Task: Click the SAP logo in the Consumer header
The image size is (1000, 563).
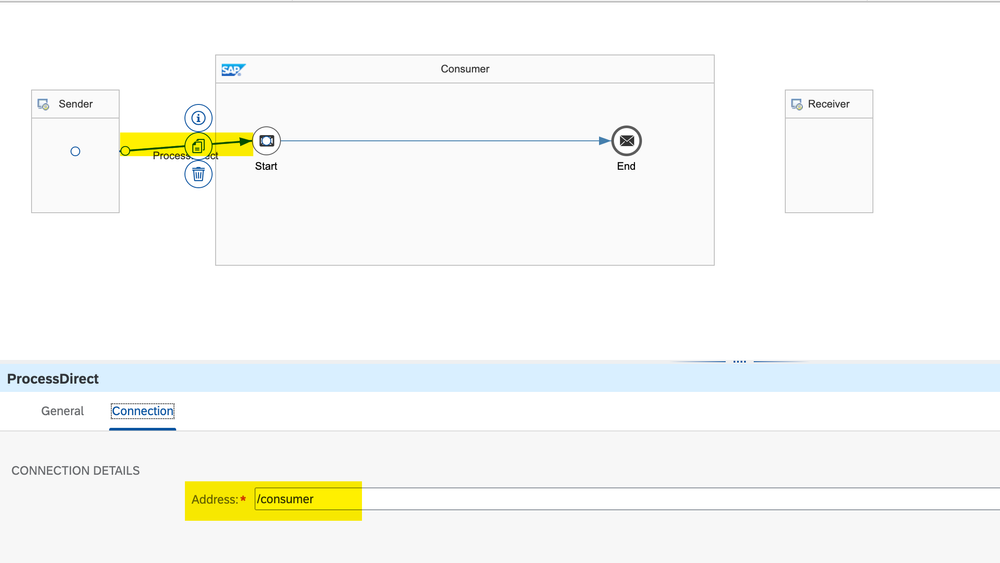Action: tap(233, 70)
